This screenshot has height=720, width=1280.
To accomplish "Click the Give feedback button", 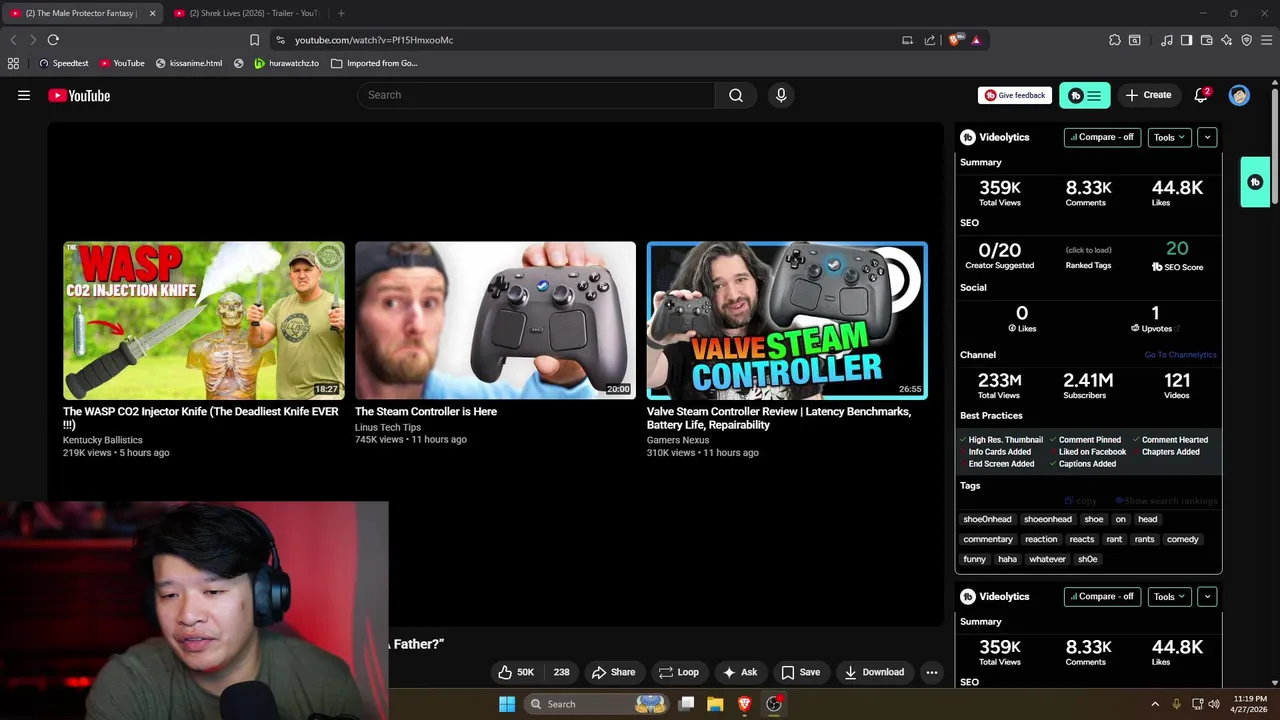I will pyautogui.click(x=1015, y=95).
